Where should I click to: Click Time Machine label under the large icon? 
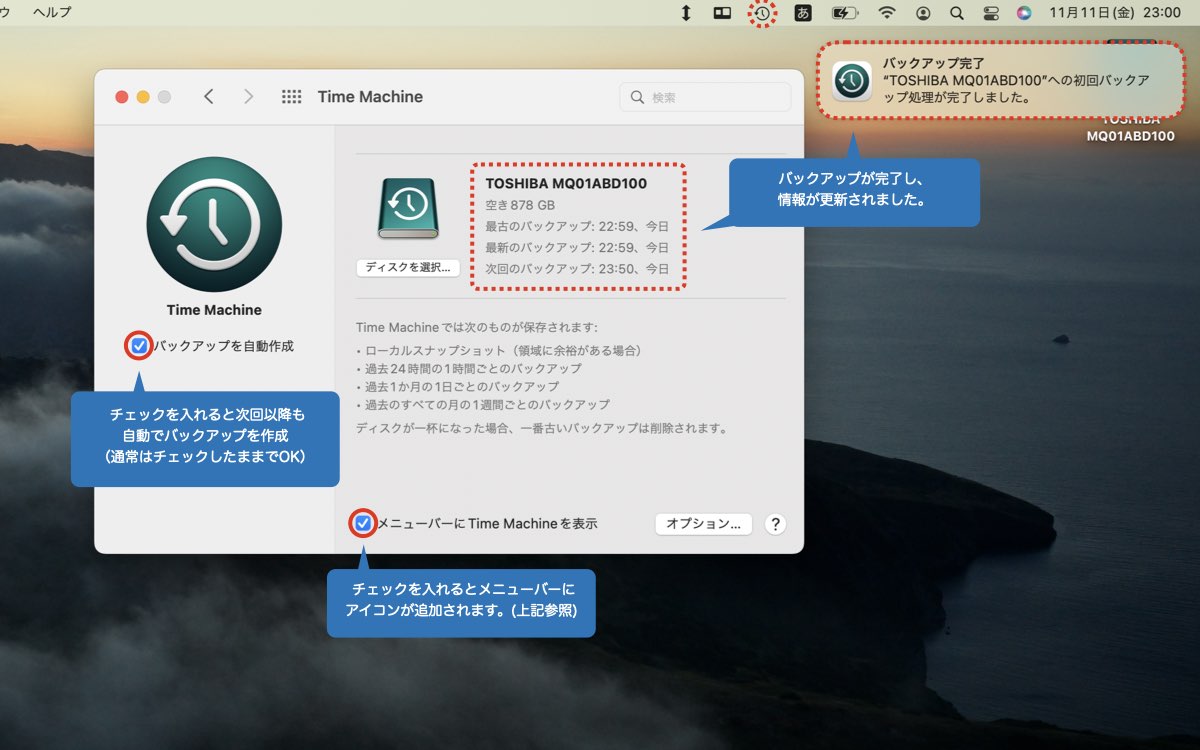point(214,310)
